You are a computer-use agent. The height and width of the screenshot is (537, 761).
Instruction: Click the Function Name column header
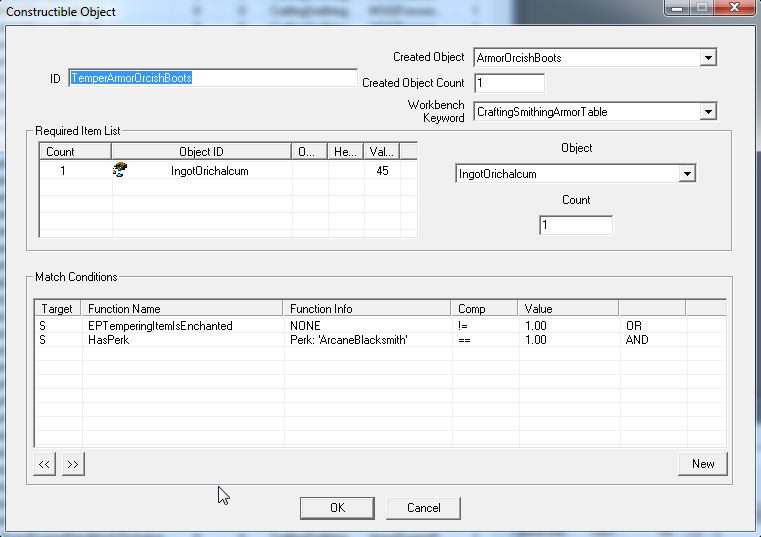(x=182, y=309)
